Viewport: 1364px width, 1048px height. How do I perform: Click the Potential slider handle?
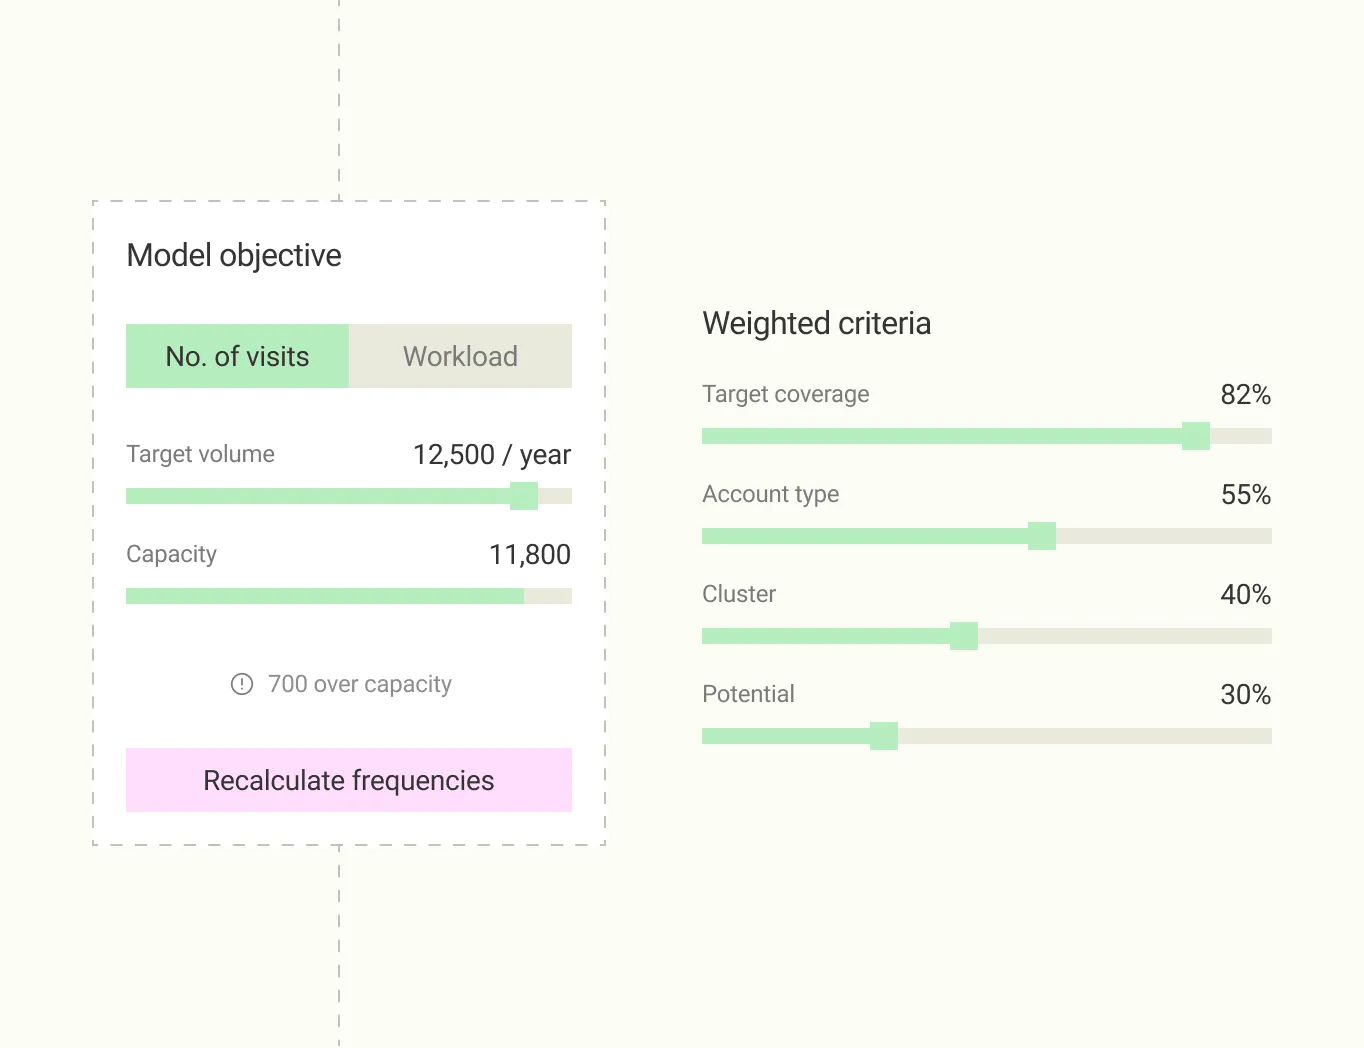pos(884,736)
